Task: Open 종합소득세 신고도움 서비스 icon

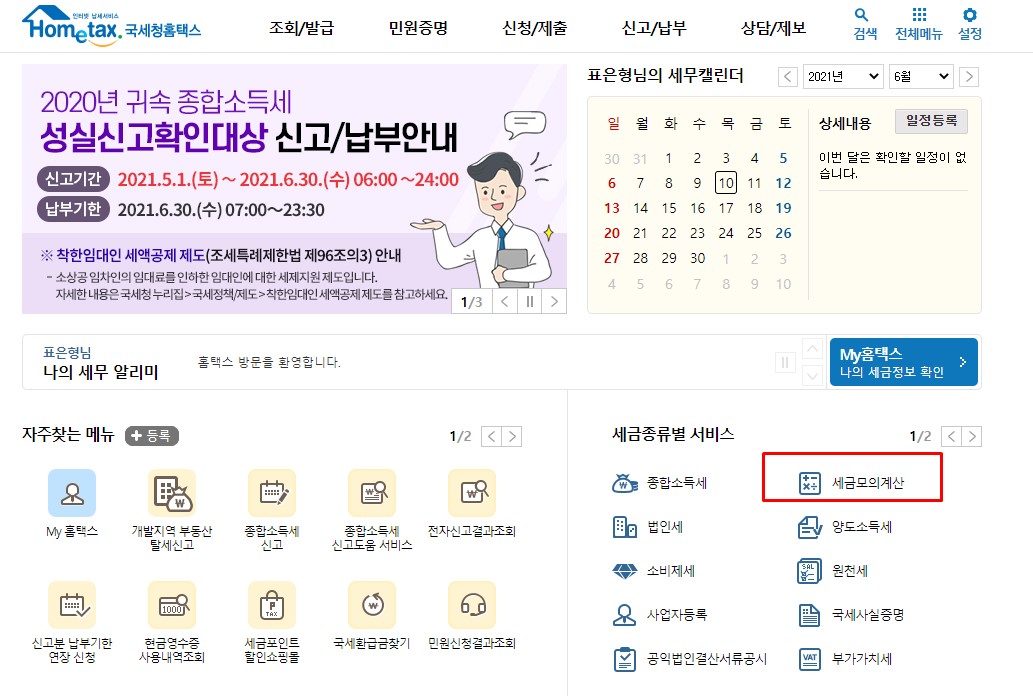Action: point(372,492)
